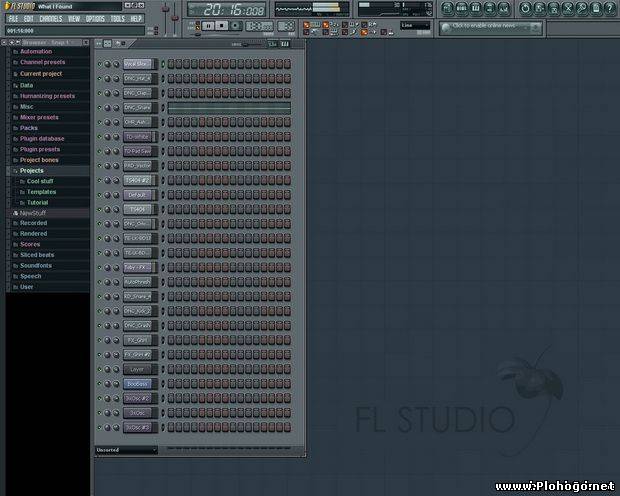Expand the Mixer presets folder

coord(39,117)
